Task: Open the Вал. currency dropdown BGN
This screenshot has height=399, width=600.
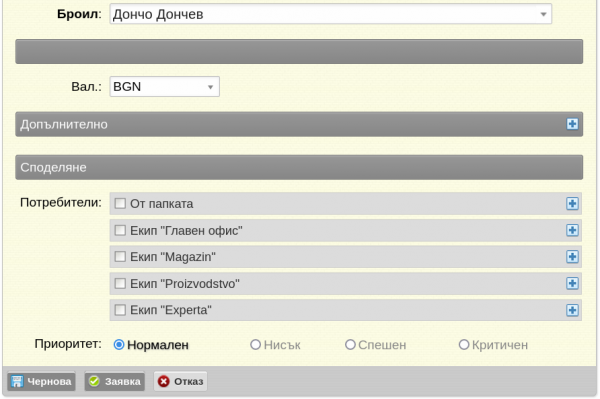Action: coord(165,86)
